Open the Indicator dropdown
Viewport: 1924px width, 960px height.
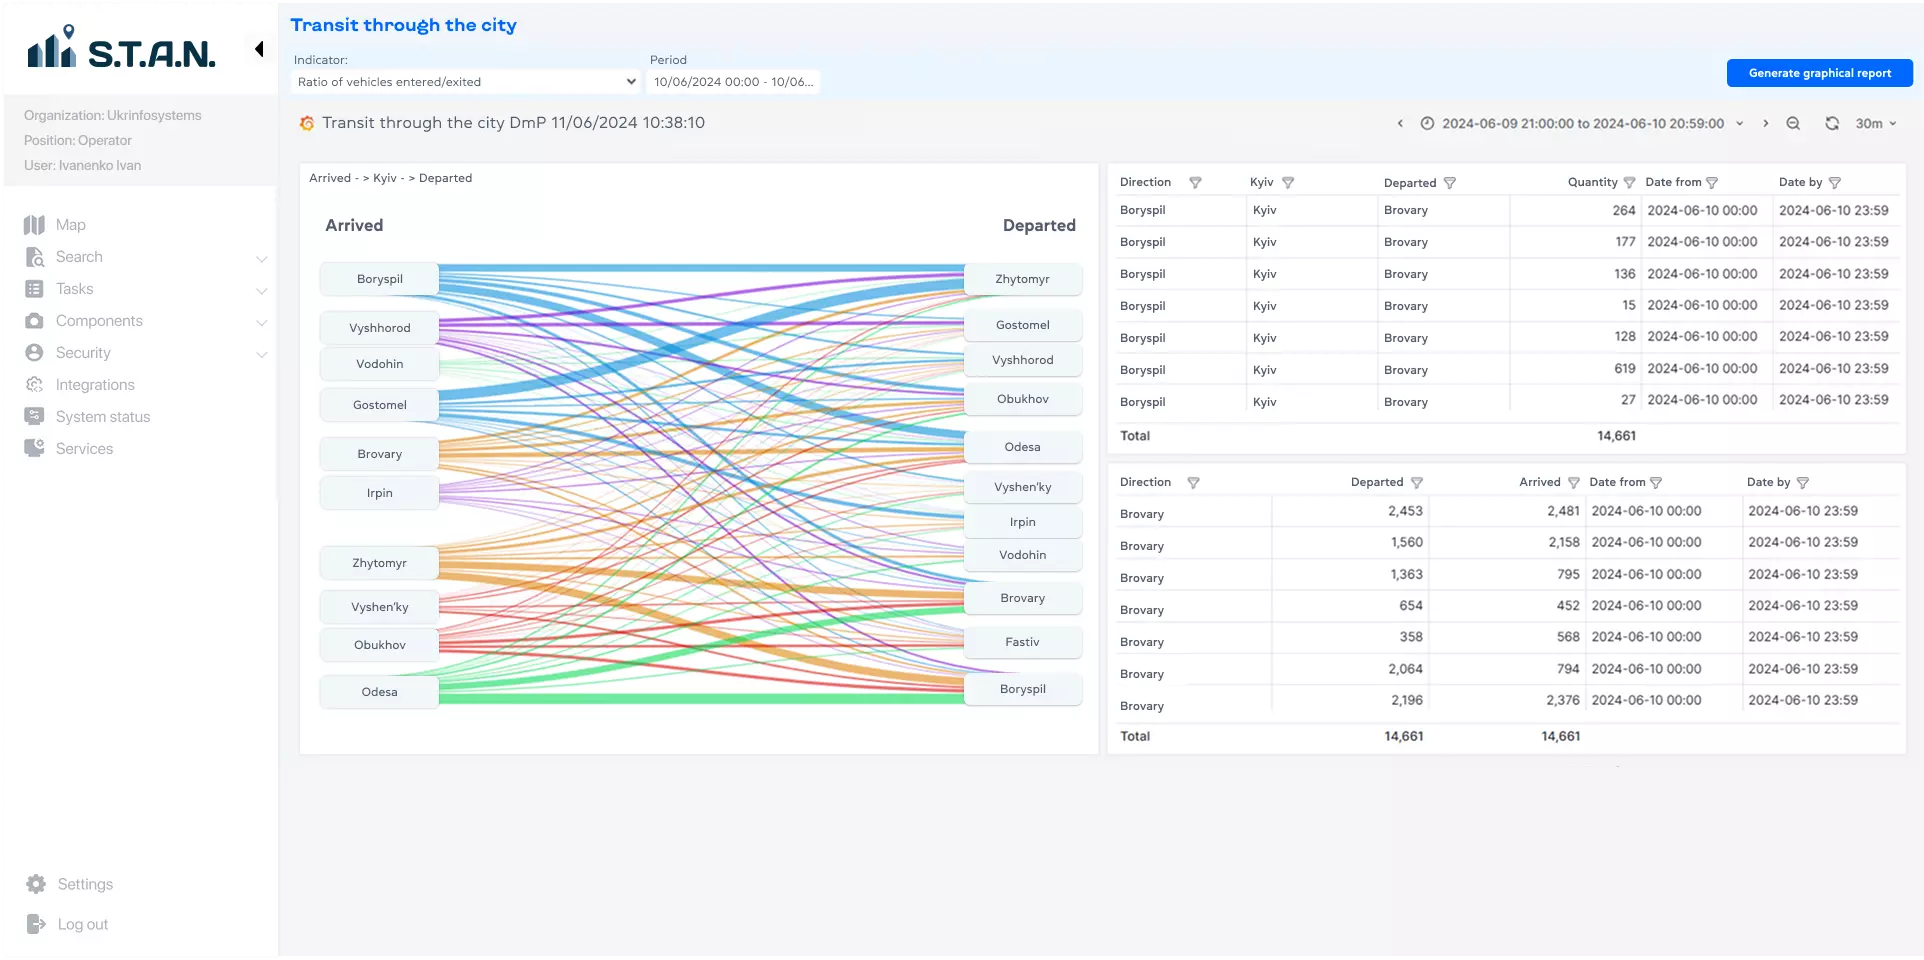tap(465, 82)
